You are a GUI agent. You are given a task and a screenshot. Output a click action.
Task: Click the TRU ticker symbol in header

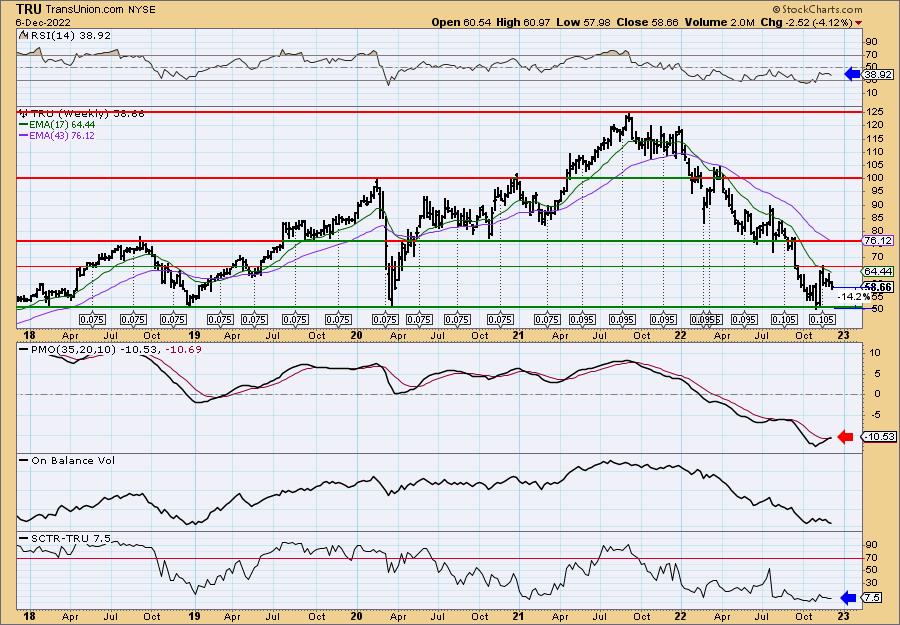pyautogui.click(x=29, y=9)
